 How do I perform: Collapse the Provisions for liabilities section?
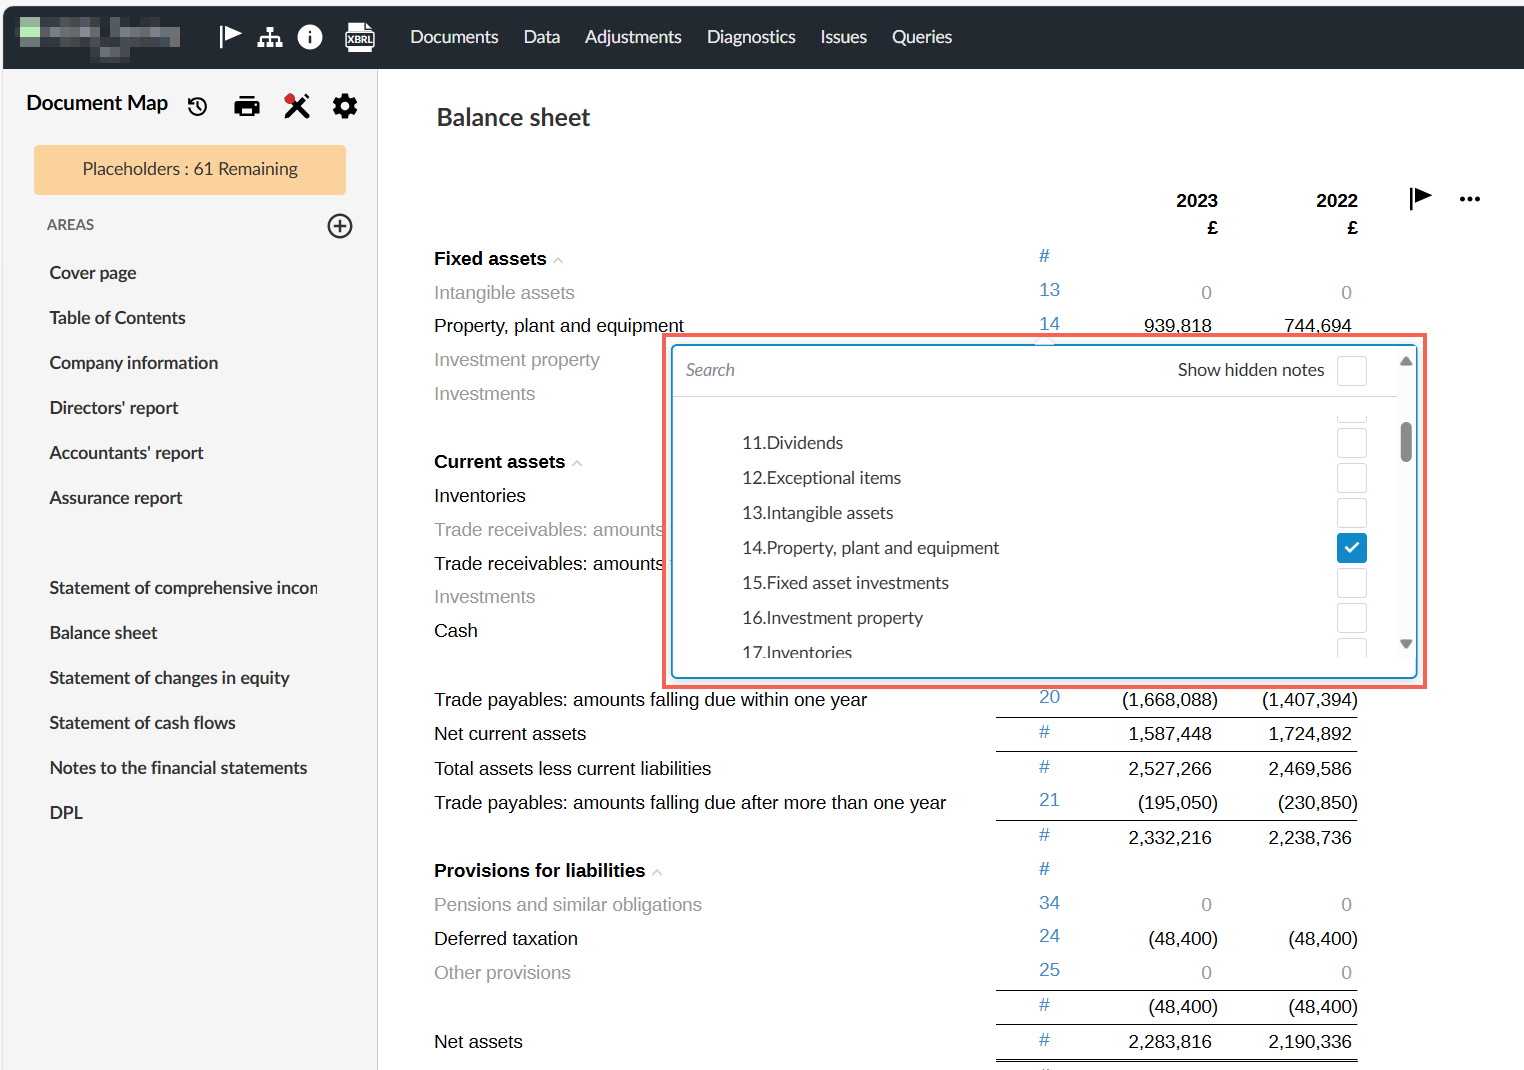pos(657,873)
